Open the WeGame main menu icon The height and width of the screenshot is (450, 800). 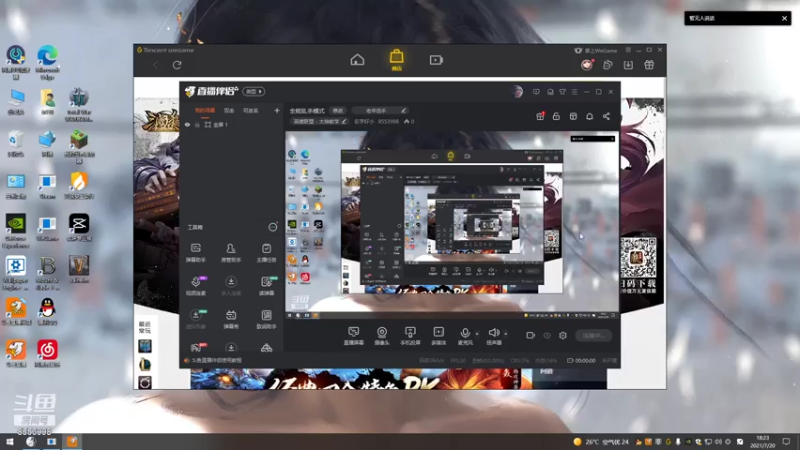(x=628, y=50)
